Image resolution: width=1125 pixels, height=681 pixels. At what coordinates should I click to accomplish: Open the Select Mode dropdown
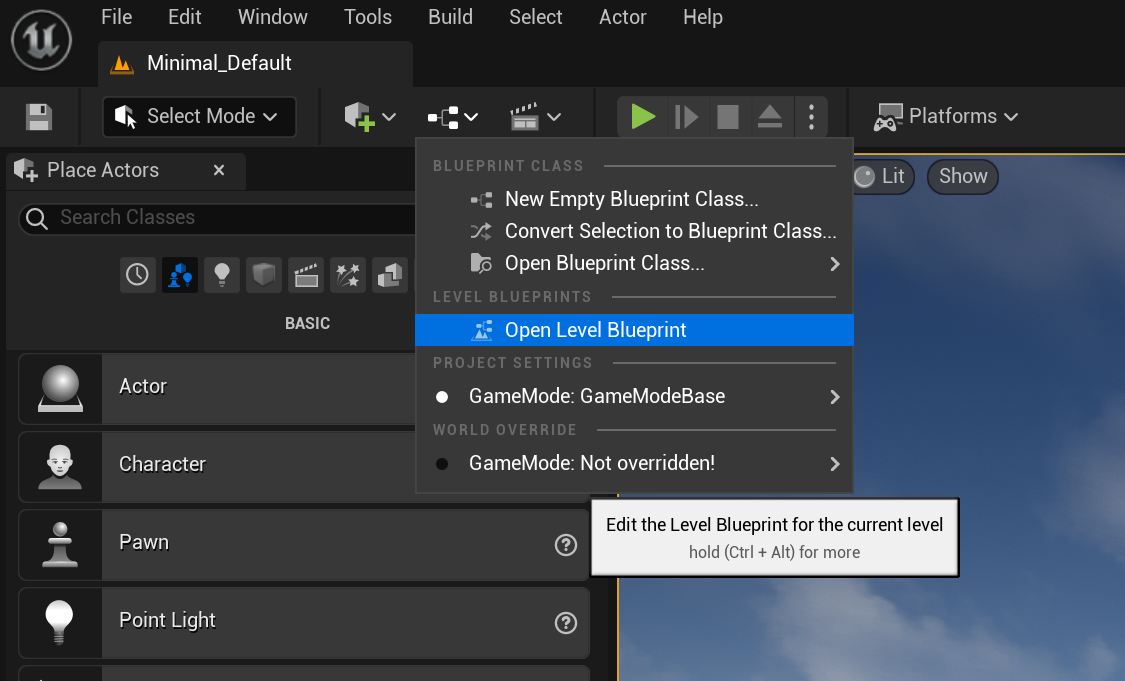pyautogui.click(x=199, y=116)
